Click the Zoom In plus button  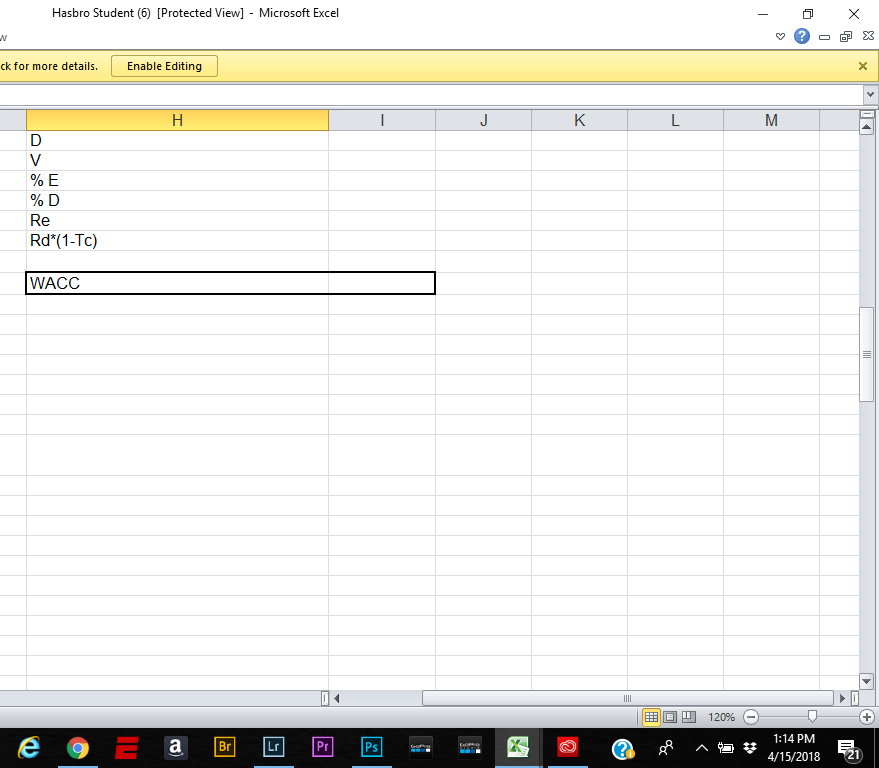point(866,717)
